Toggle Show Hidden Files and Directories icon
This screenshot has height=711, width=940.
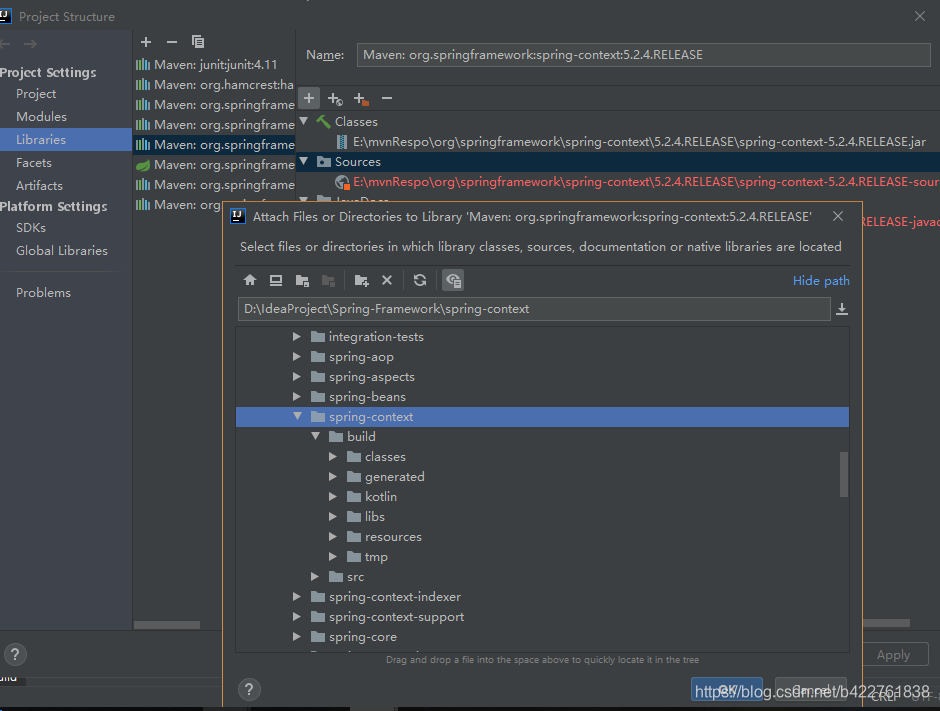(x=453, y=280)
